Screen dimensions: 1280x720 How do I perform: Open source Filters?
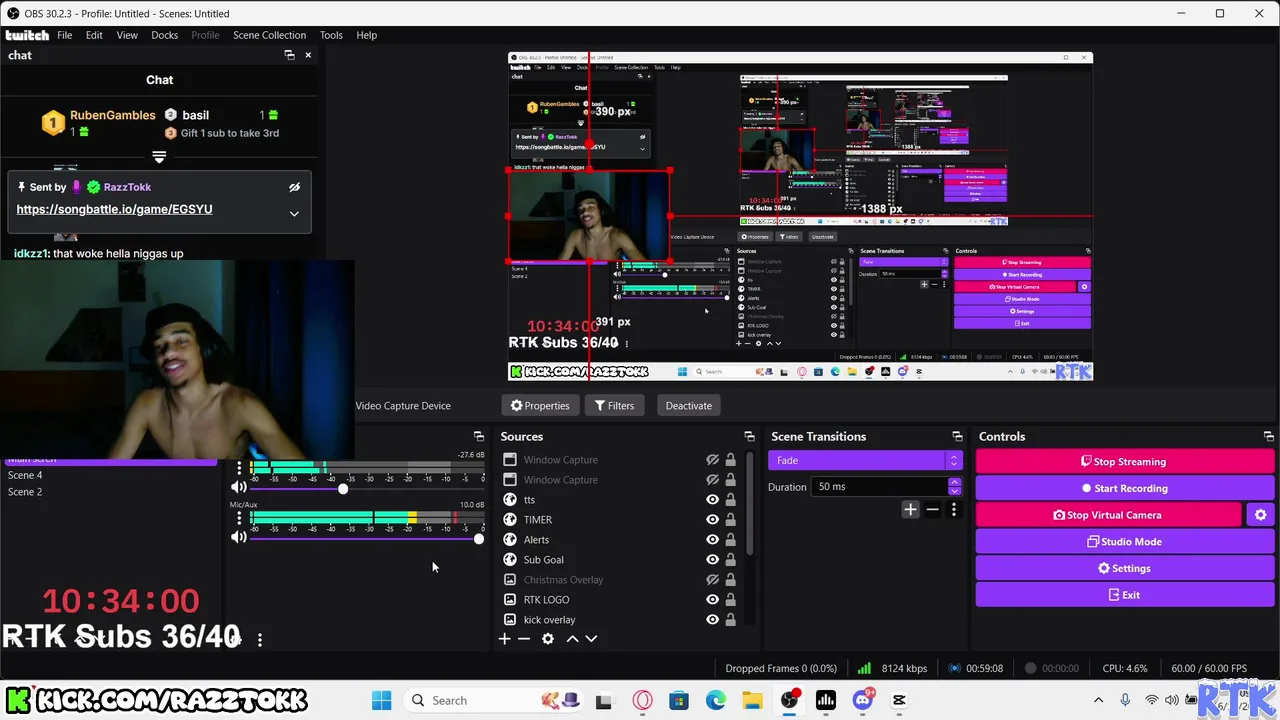(614, 405)
